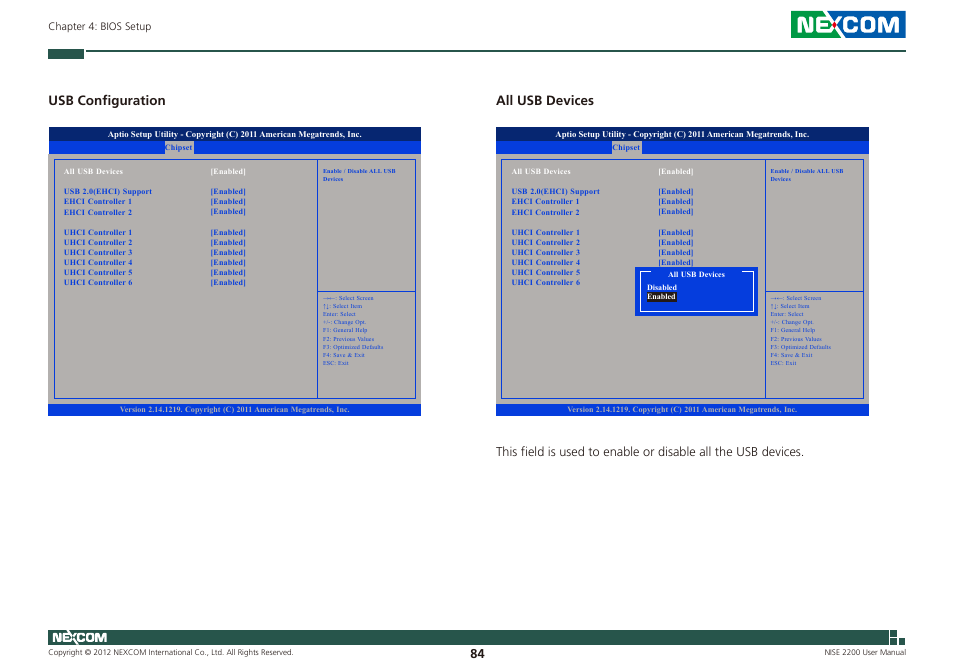Screen dimensions: 954x672
Task: Click Version 2.14.1219 footer in USB Configuration screenshot
Action: pyautogui.click(x=235, y=410)
